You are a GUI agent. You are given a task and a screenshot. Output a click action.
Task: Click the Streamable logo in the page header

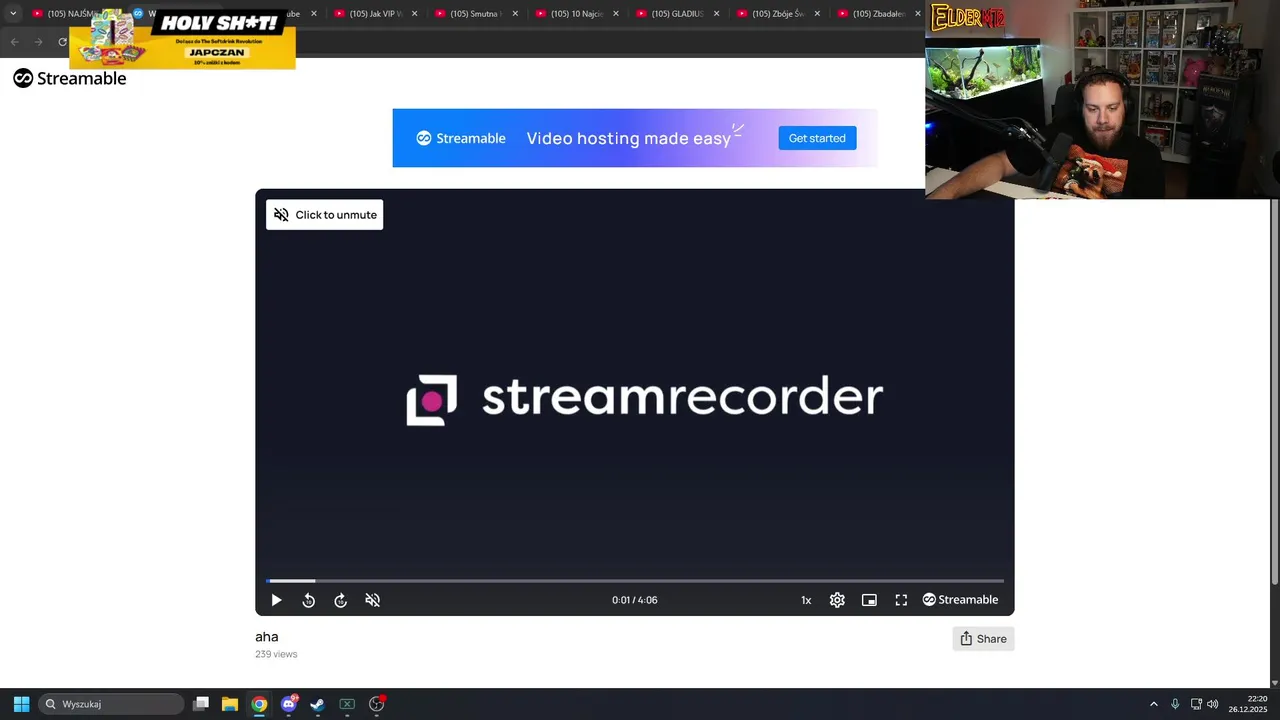(x=70, y=78)
